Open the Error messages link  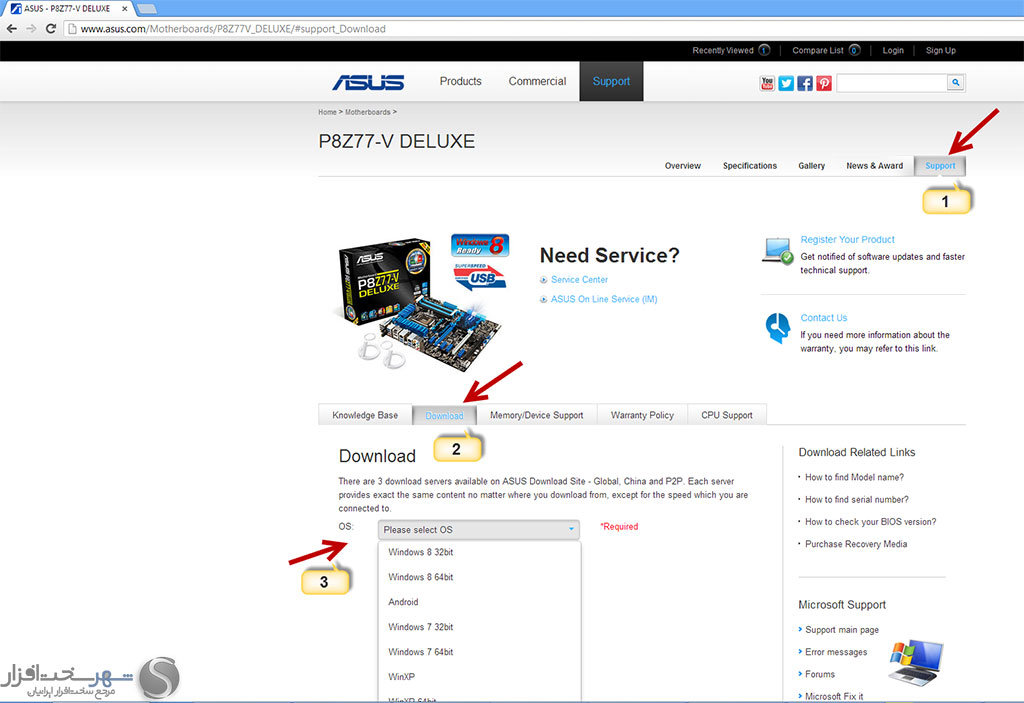[x=836, y=652]
